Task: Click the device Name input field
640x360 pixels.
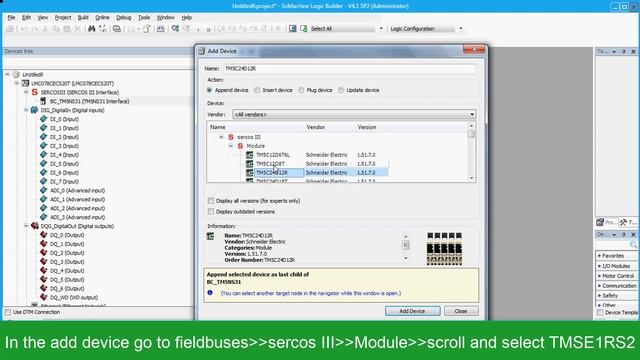Action: (x=350, y=69)
